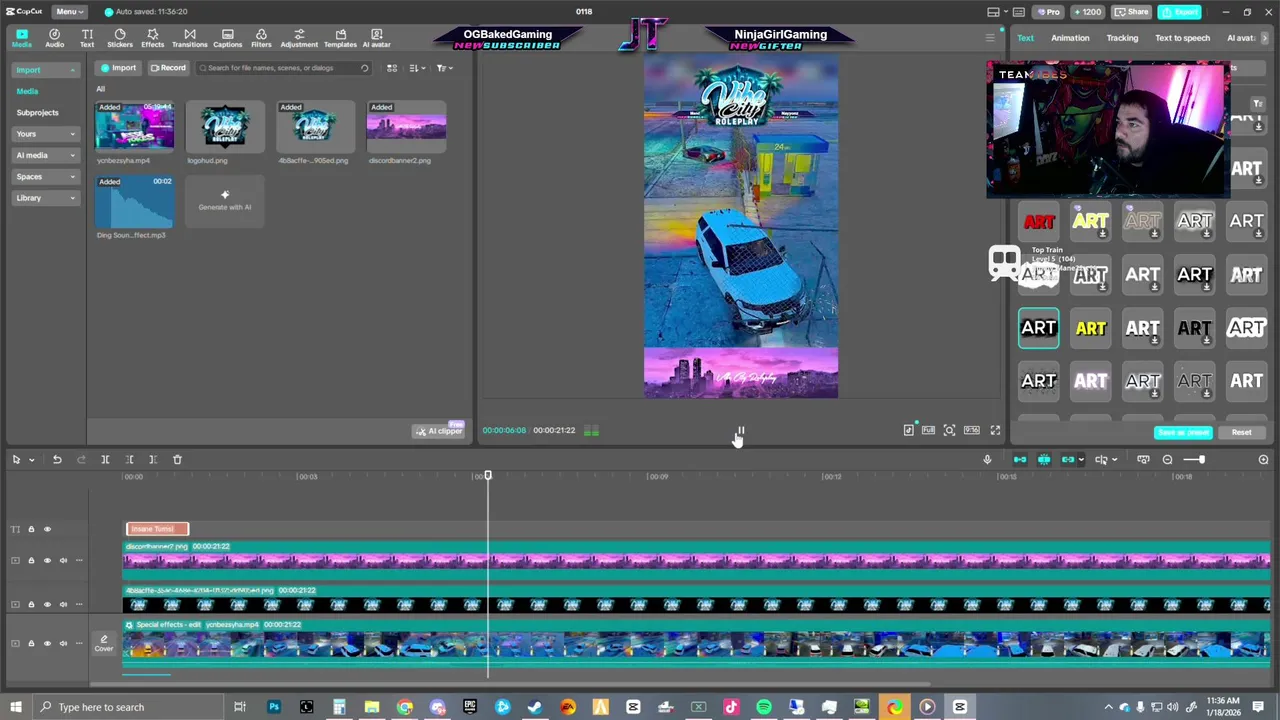Image resolution: width=1280 pixels, height=720 pixels.
Task: Click the Generate with AI tile
Action: (224, 201)
